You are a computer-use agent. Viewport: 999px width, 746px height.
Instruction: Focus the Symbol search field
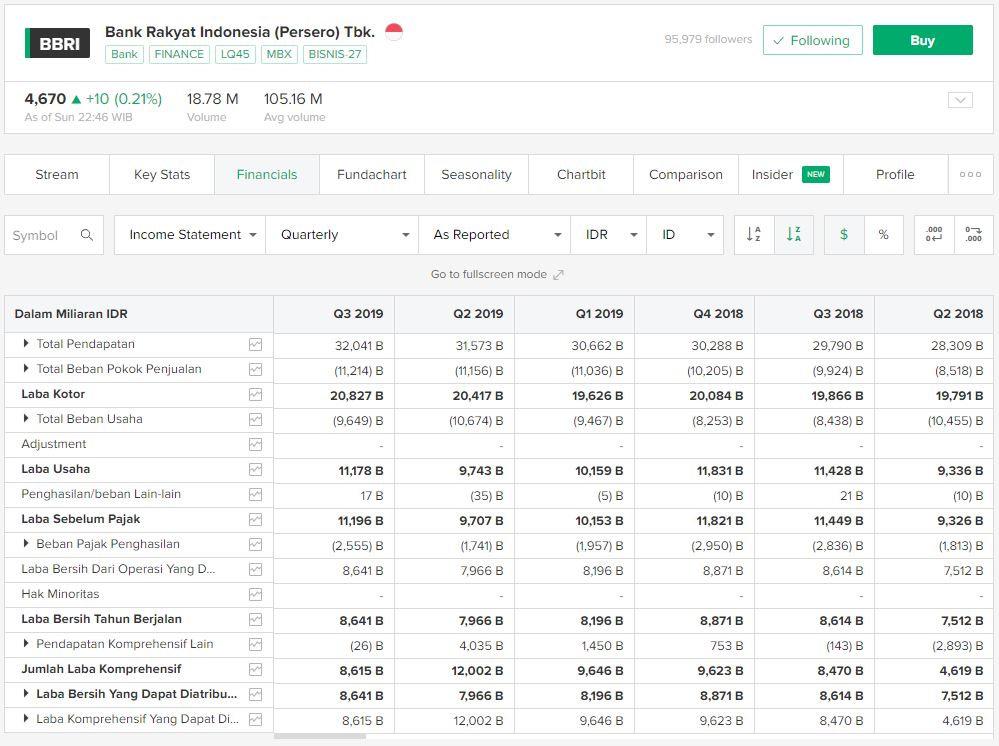(x=54, y=235)
